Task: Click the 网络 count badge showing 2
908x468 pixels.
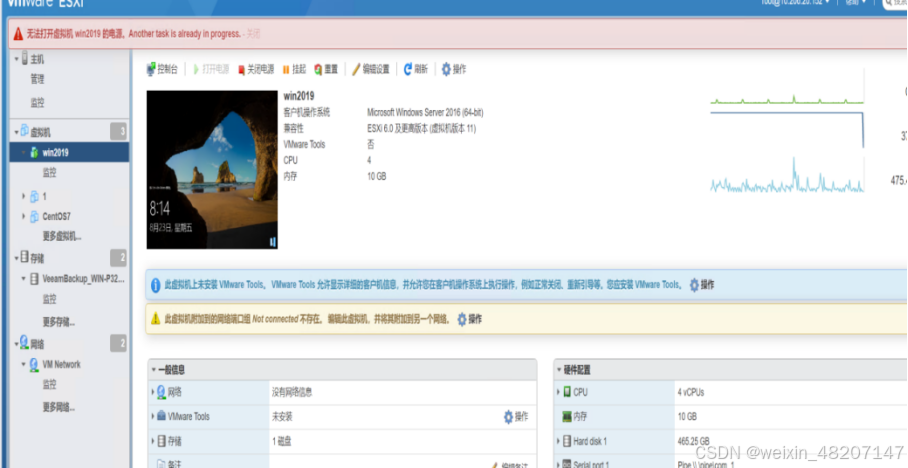Action: click(119, 343)
